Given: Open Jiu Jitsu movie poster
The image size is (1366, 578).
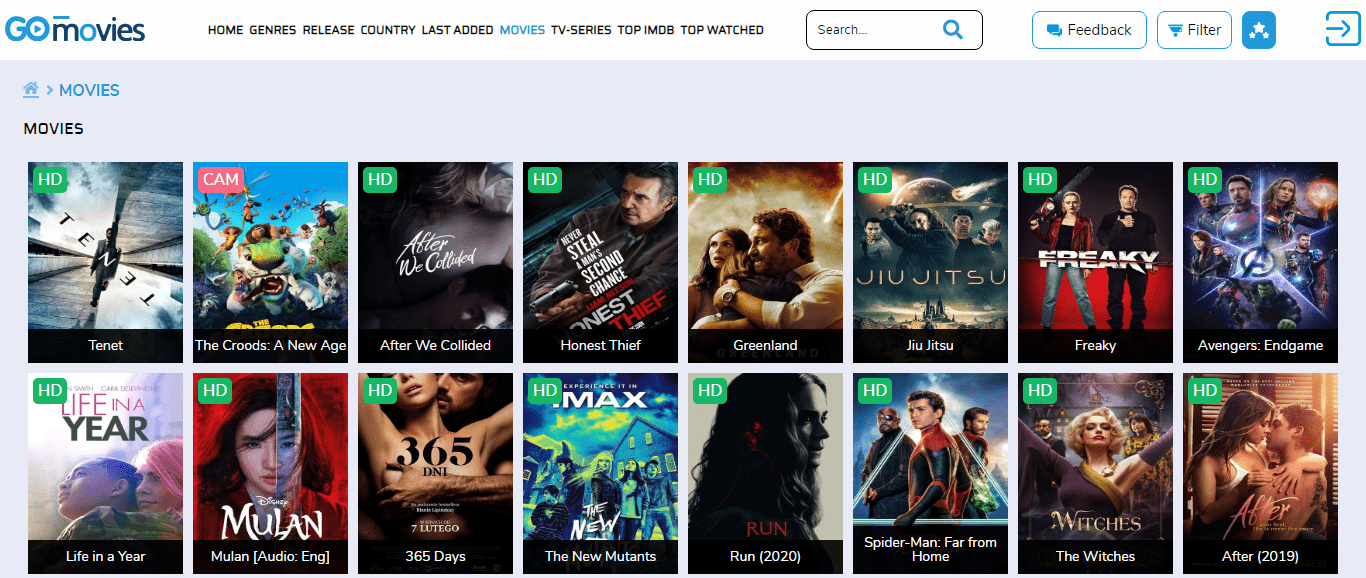Looking at the screenshot, I should point(930,262).
